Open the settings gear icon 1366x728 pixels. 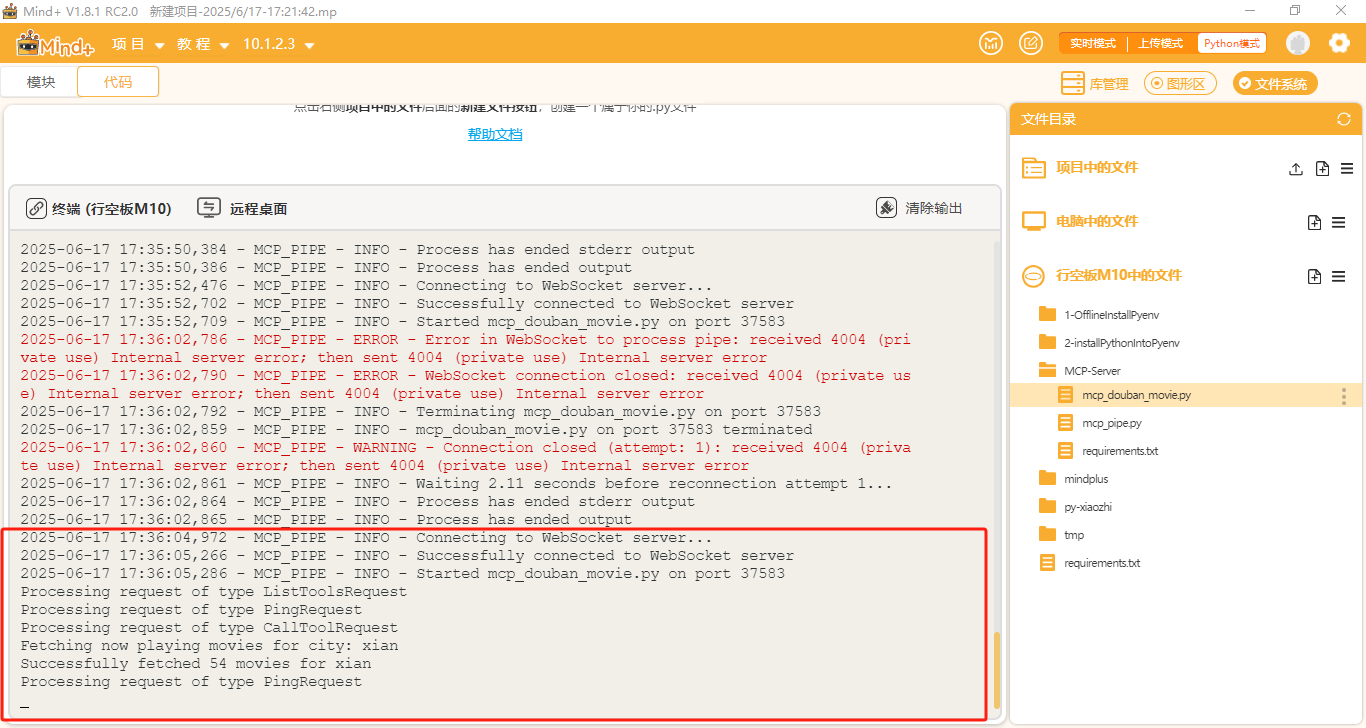coord(1339,43)
